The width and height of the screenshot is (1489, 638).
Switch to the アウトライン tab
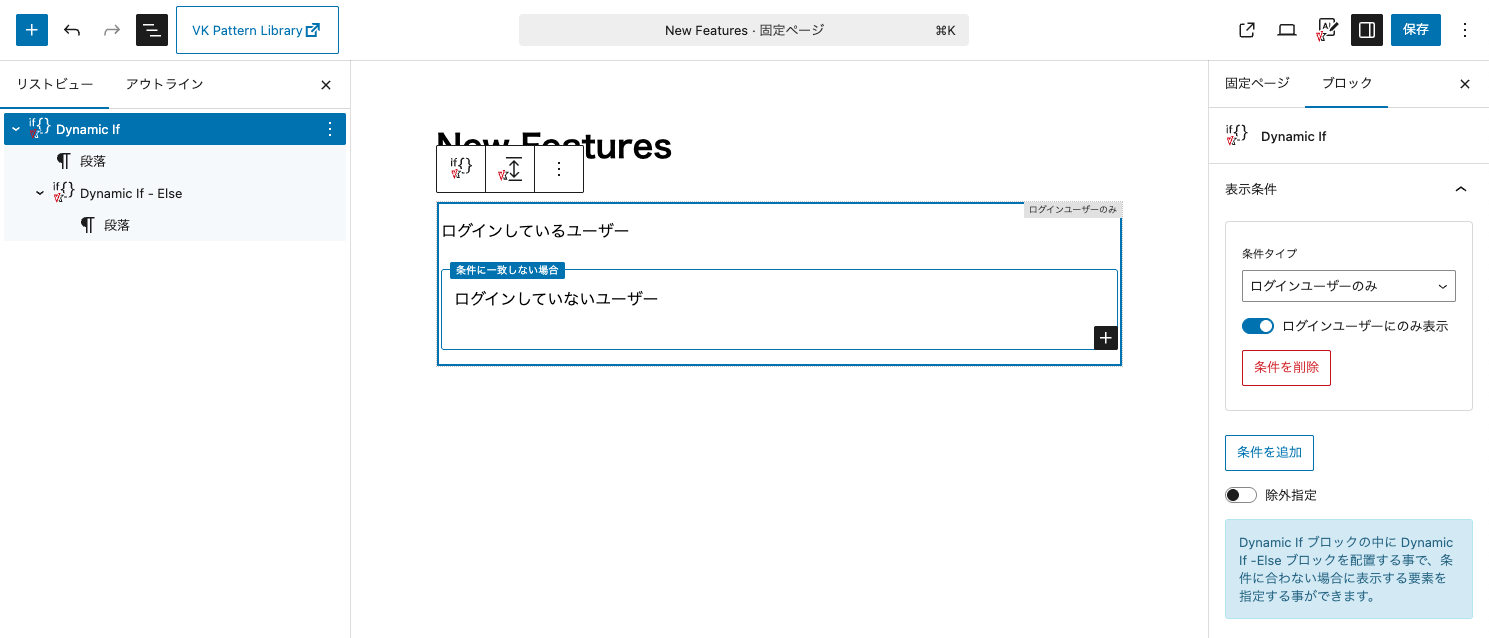(164, 84)
